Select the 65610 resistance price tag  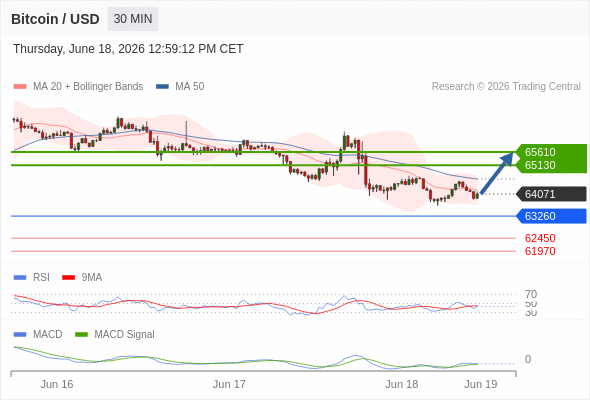click(551, 152)
